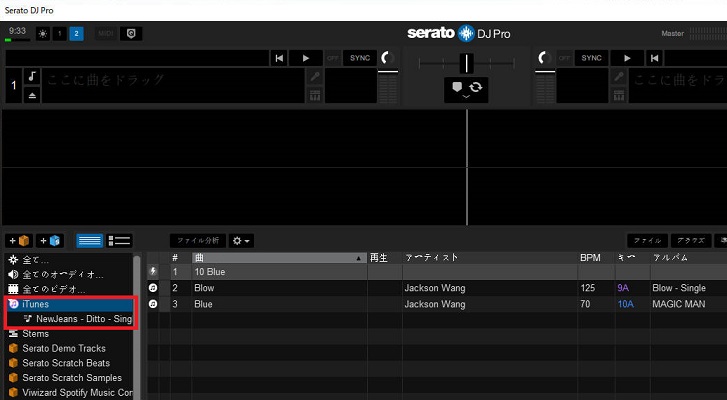
Task: Toggle the right deck OFF sync button
Action: point(564,58)
